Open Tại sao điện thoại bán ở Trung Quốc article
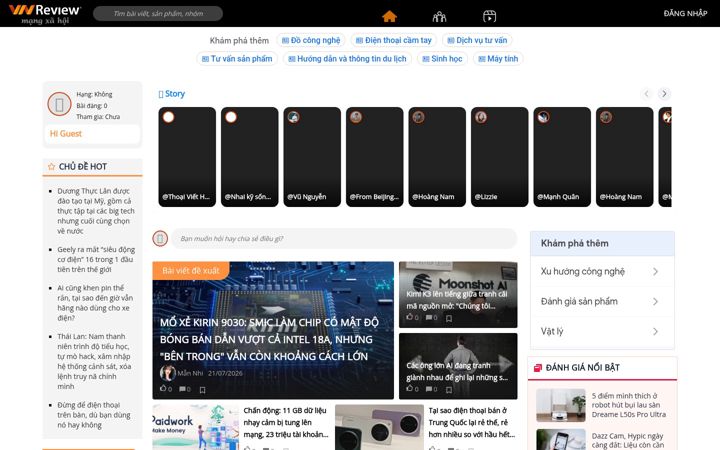 coord(472,422)
